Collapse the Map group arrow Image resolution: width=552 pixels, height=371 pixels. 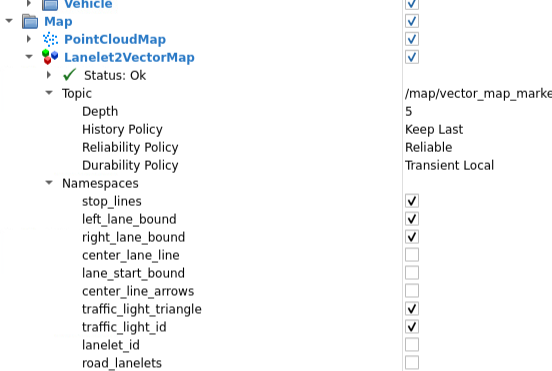(x=9, y=21)
